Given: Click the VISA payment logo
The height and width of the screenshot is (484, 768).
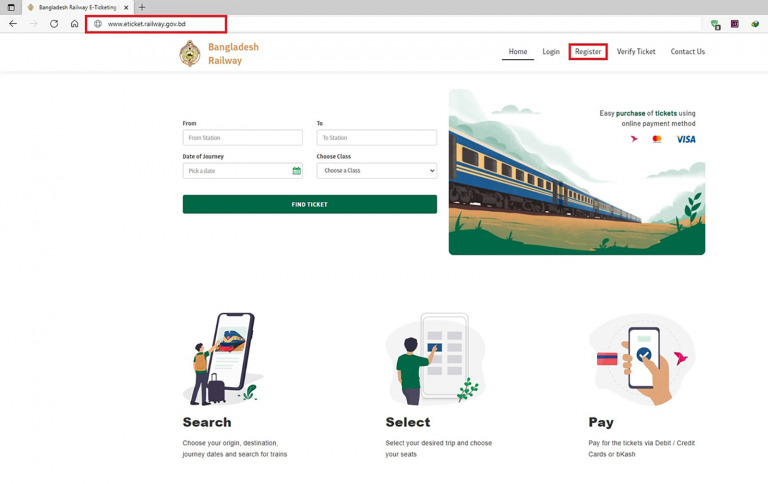Looking at the screenshot, I should pyautogui.click(x=686, y=140).
